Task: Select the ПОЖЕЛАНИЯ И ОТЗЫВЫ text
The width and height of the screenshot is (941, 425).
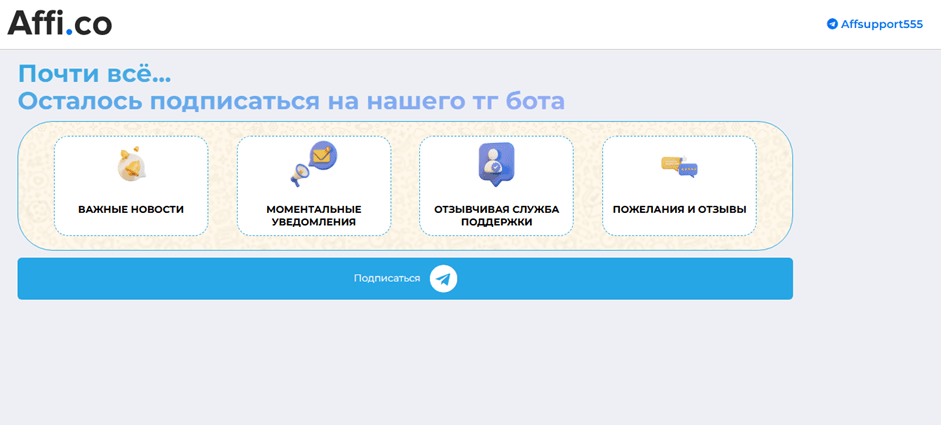Action: [679, 209]
